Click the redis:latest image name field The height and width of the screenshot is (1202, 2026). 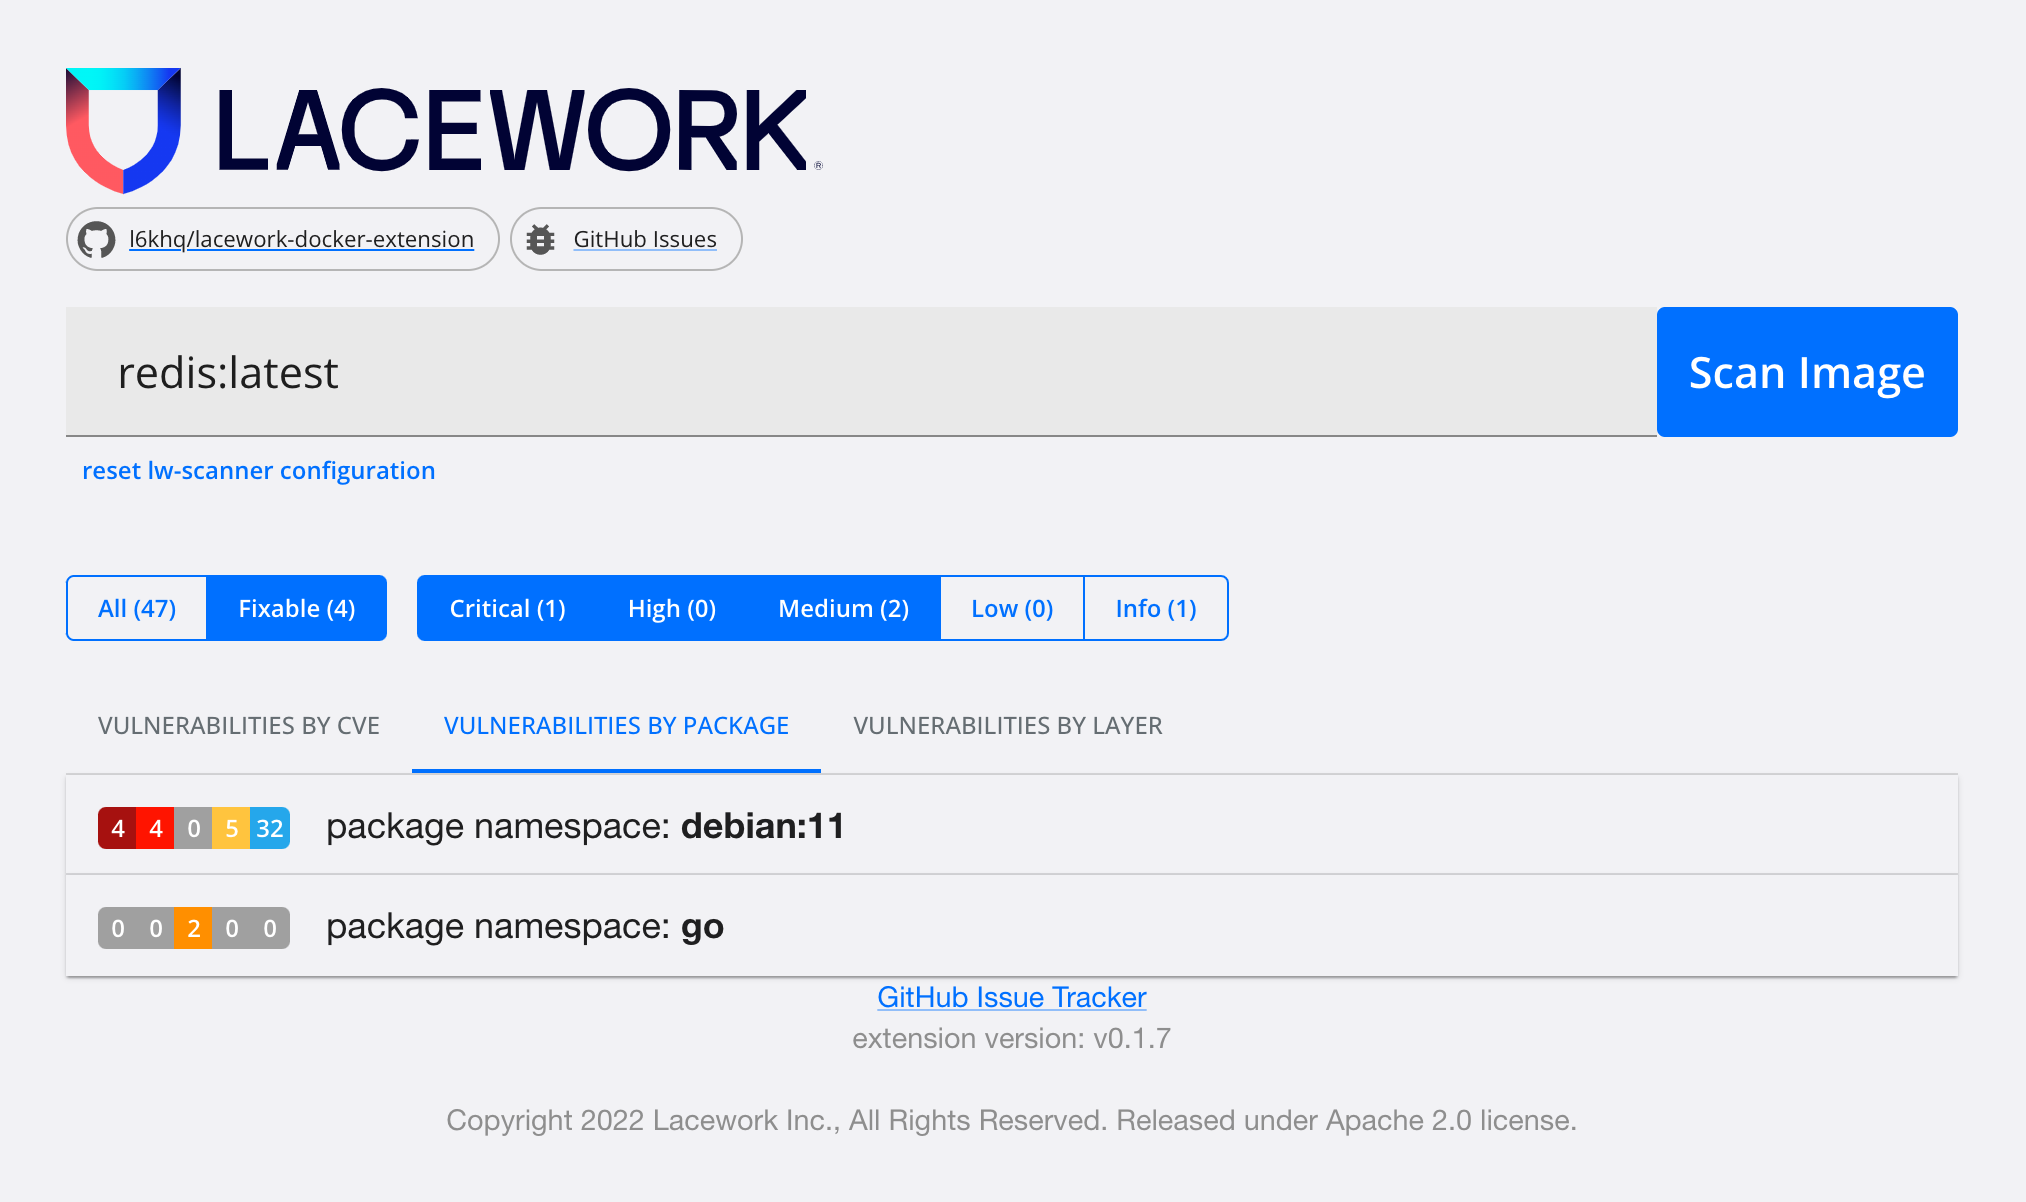point(860,372)
